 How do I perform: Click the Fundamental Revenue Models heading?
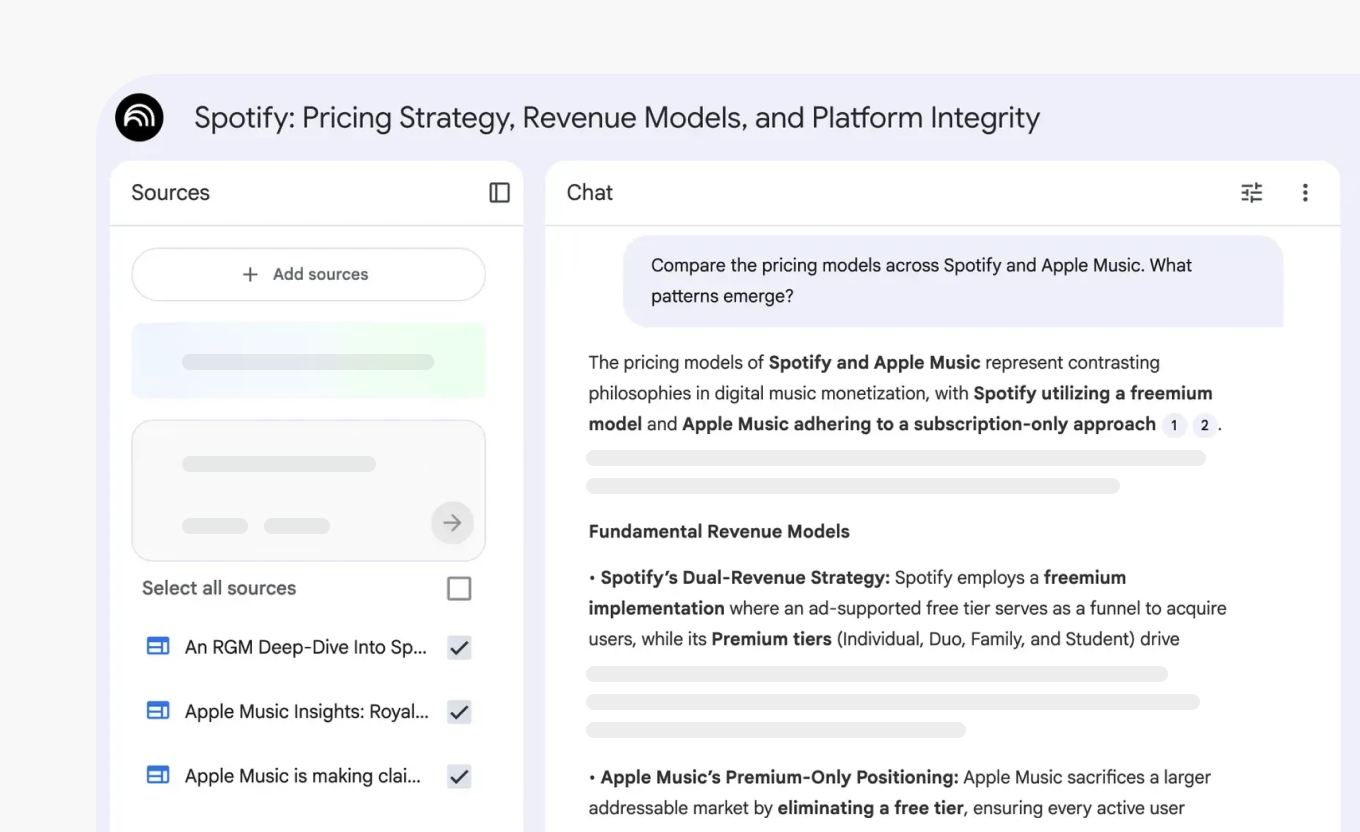(719, 532)
